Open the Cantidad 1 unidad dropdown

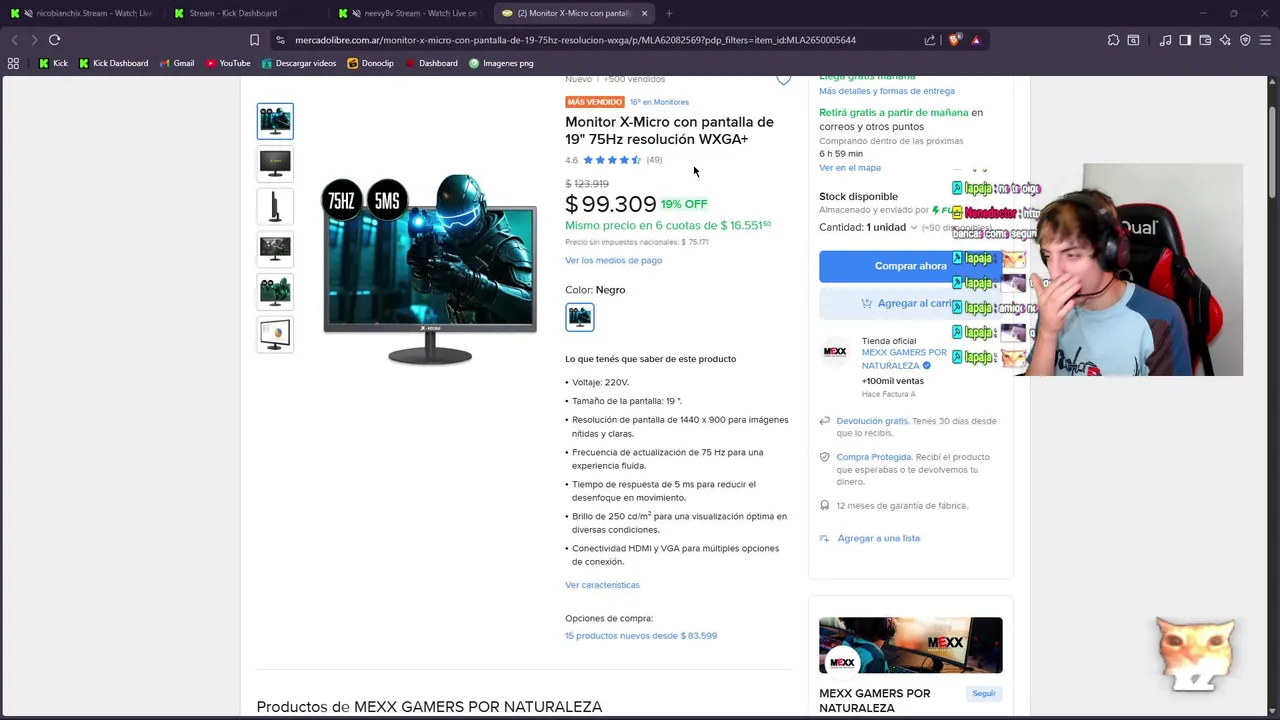[x=868, y=227]
